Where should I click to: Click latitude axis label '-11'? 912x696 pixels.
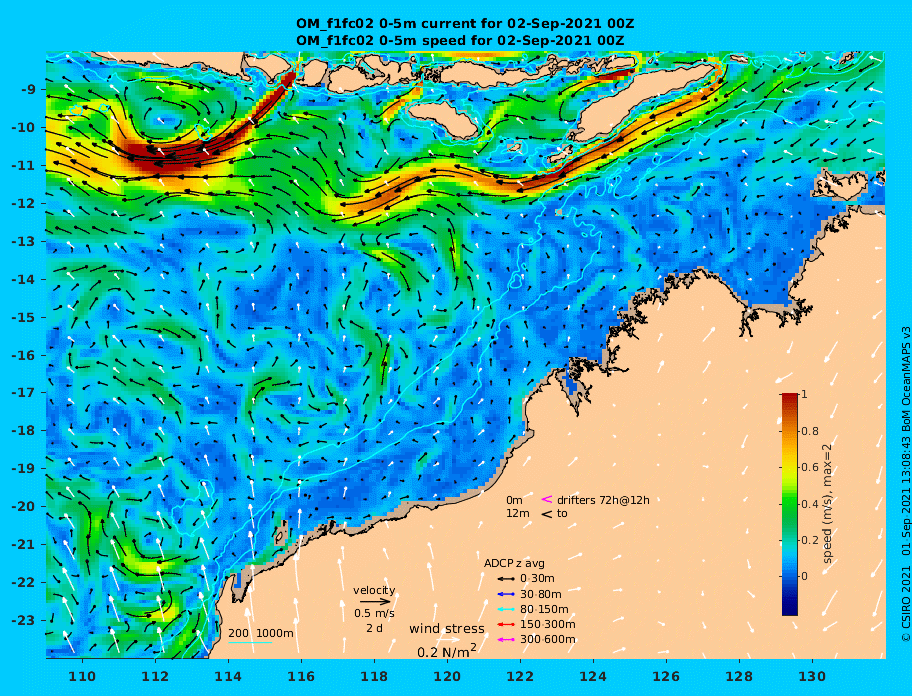(23, 166)
